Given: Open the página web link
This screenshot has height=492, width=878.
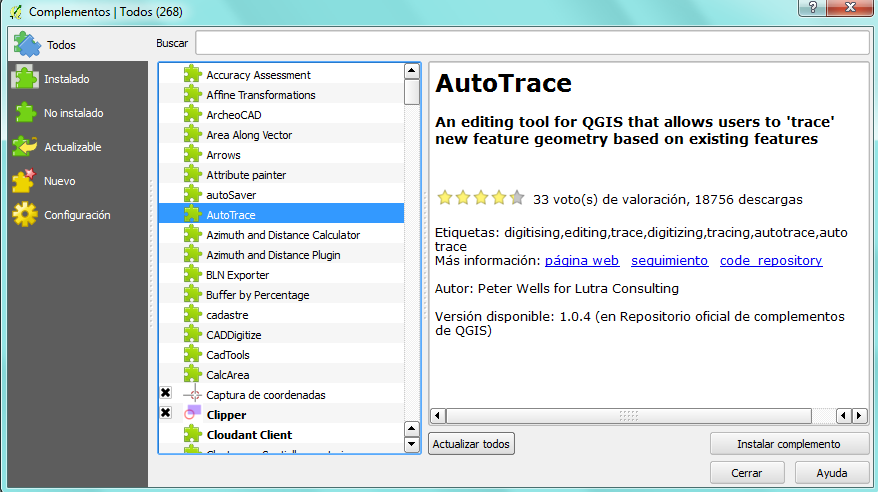Looking at the screenshot, I should tap(582, 261).
